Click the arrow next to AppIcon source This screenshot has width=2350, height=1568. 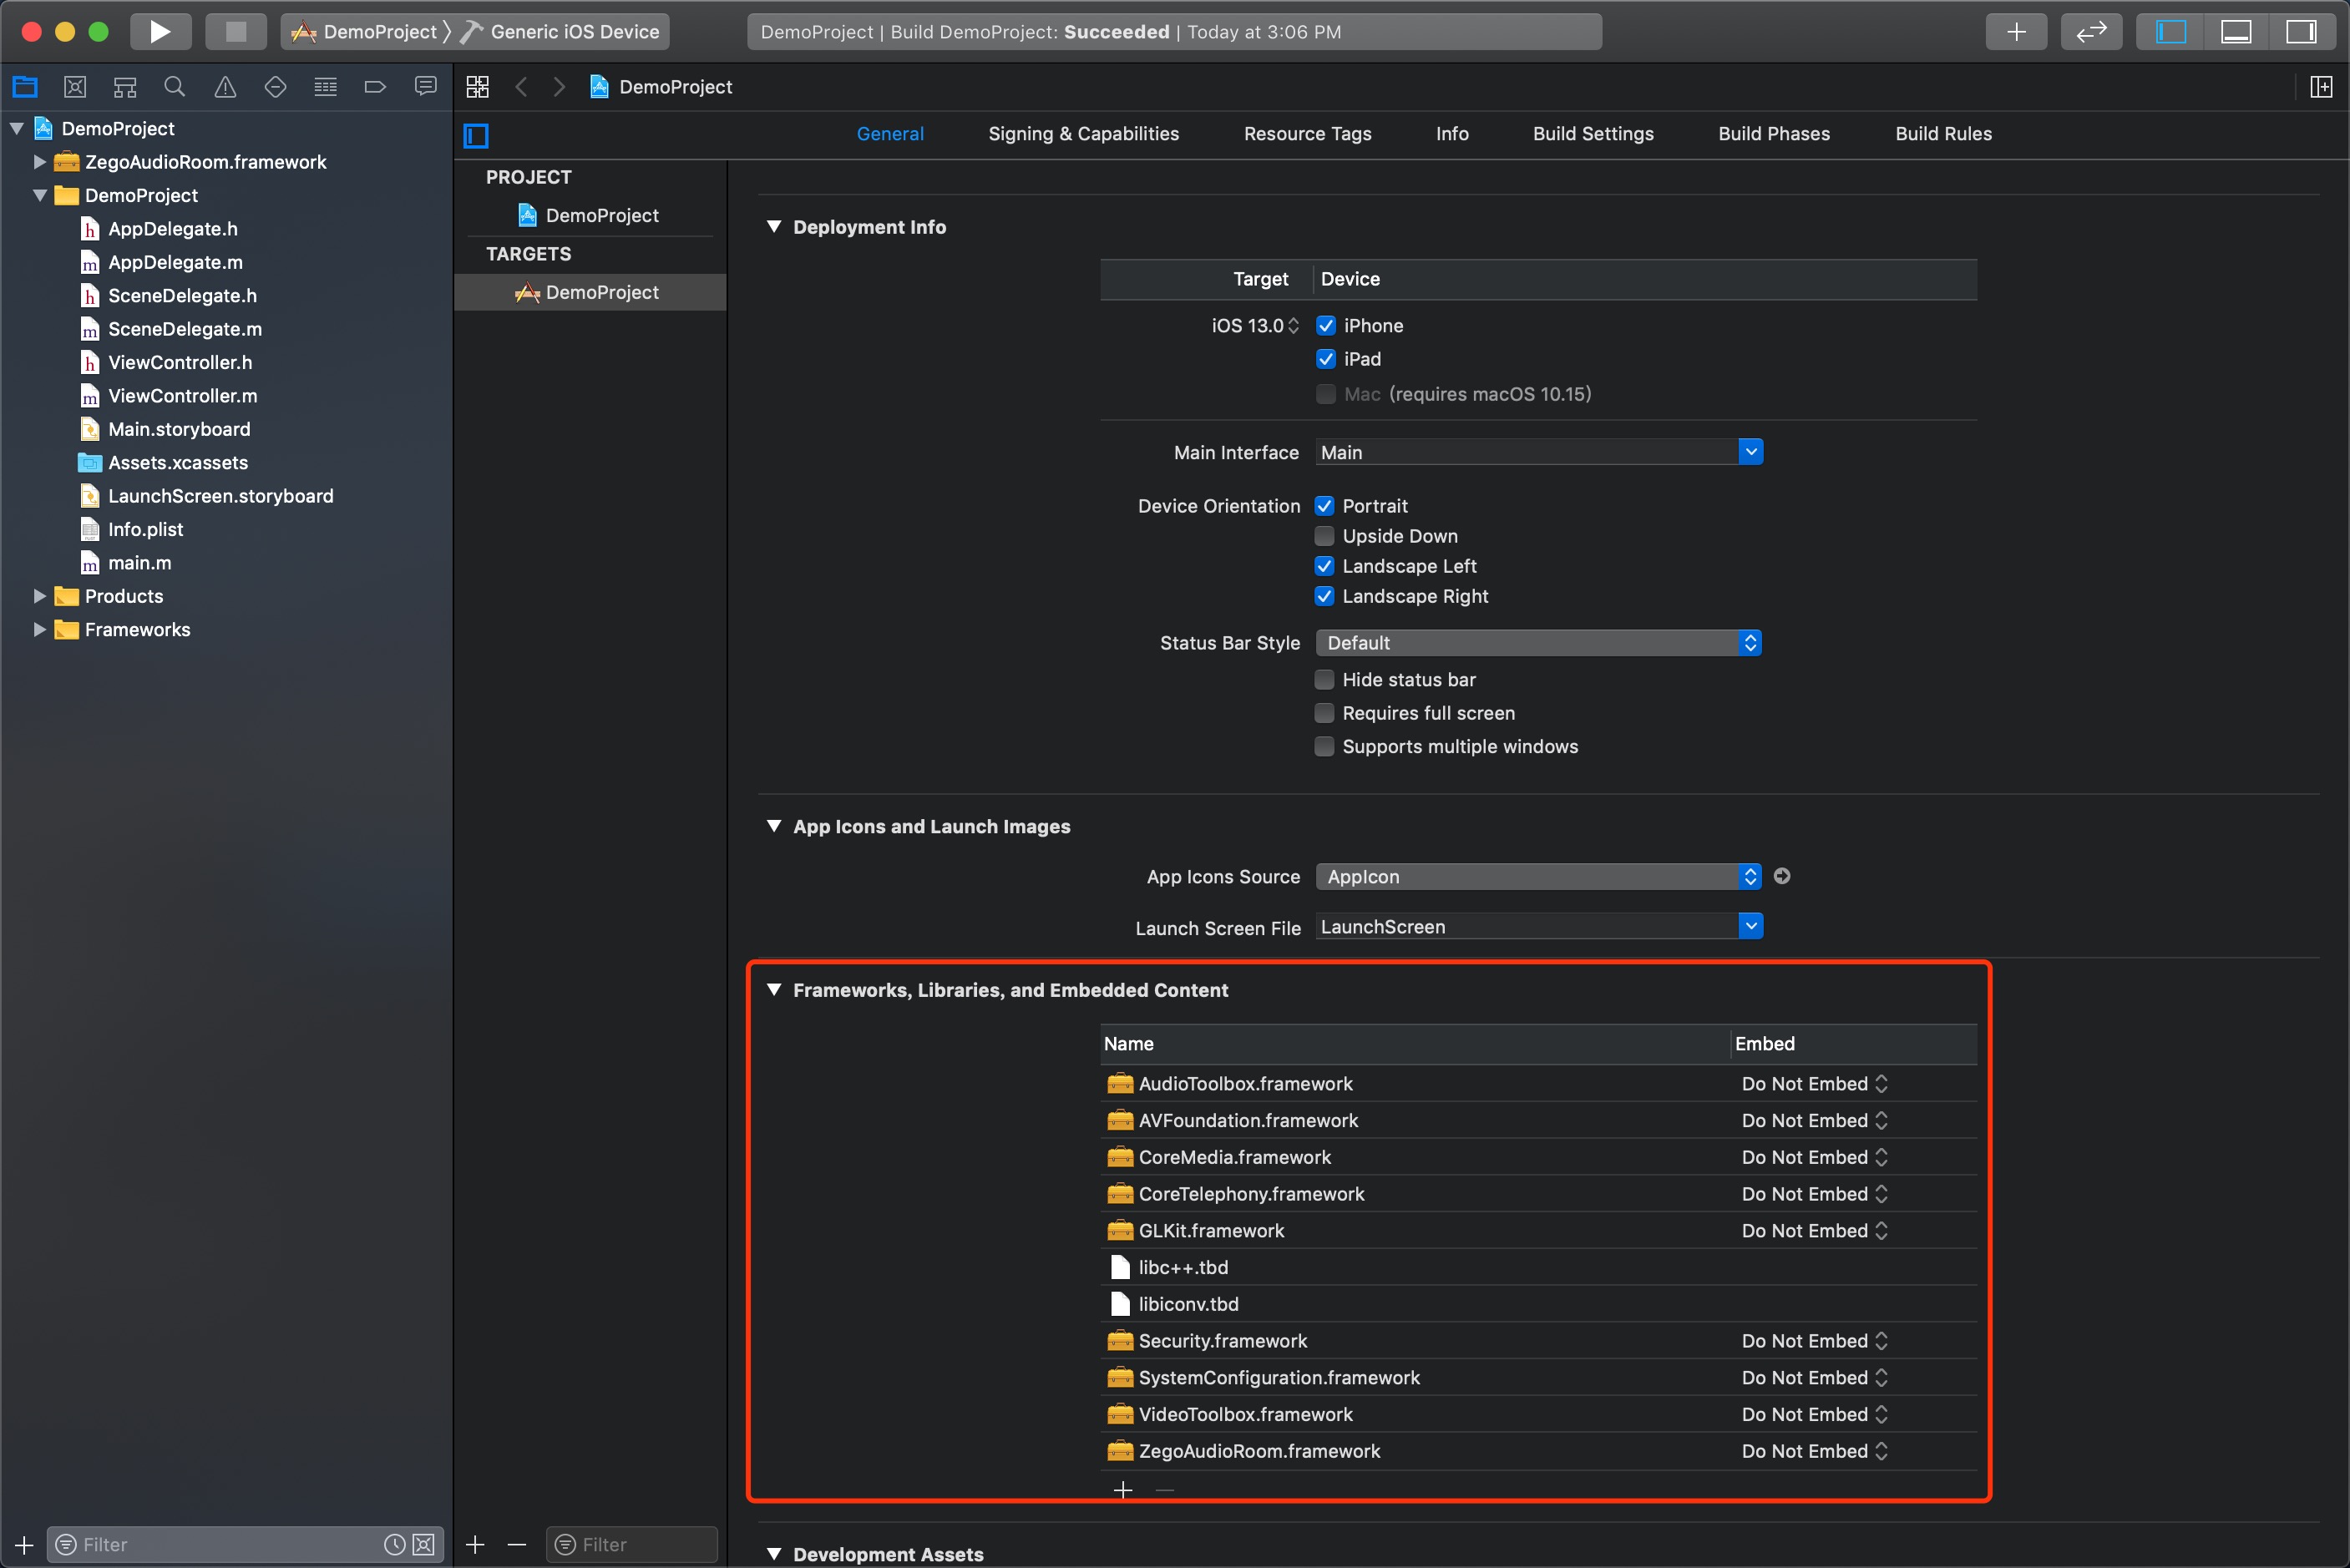point(1782,876)
